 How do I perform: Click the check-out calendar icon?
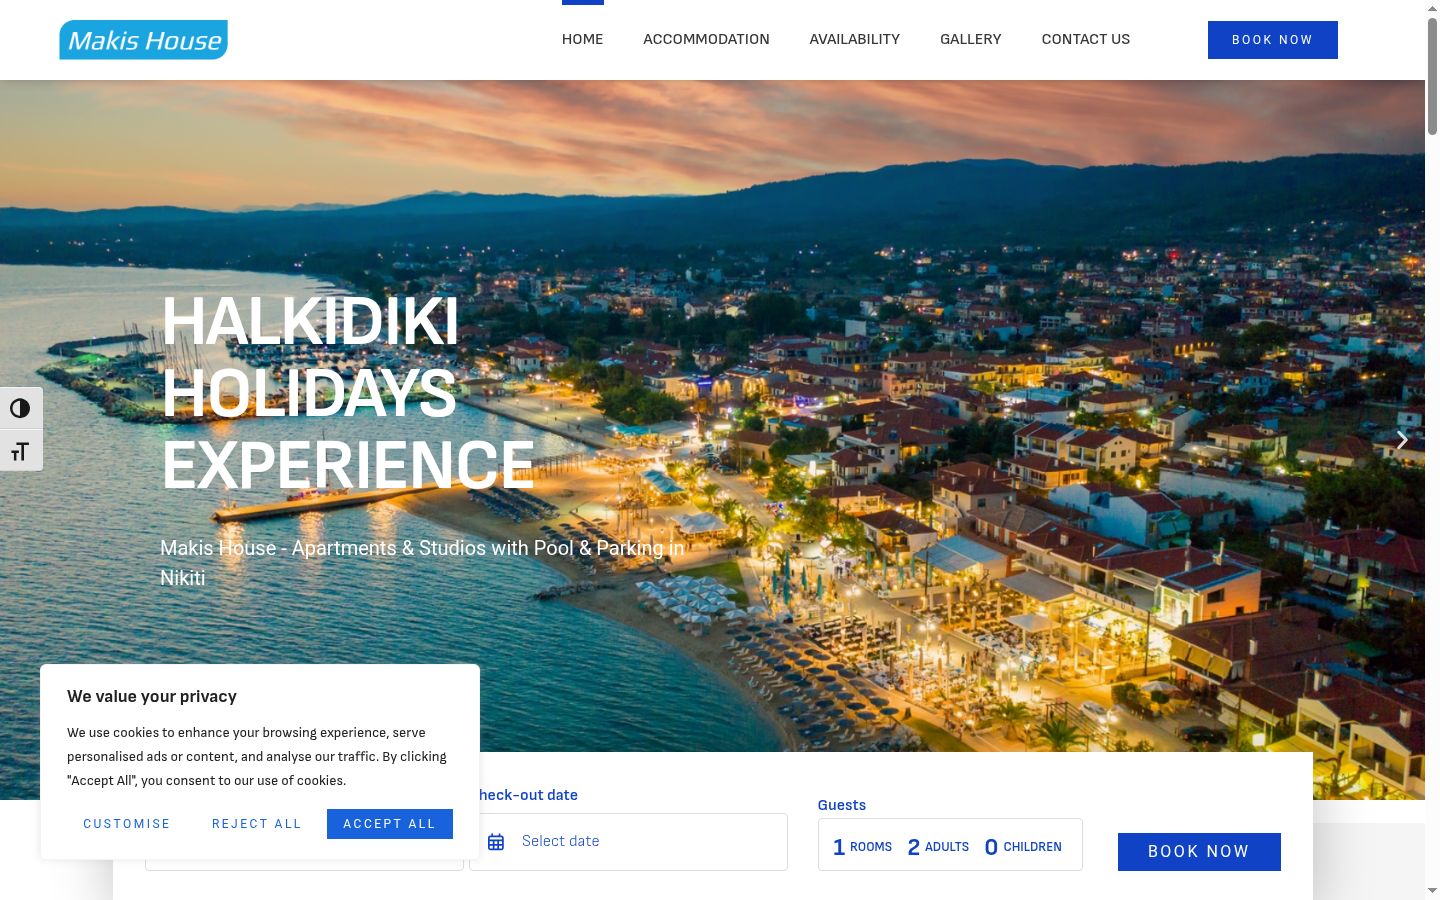pyautogui.click(x=496, y=842)
